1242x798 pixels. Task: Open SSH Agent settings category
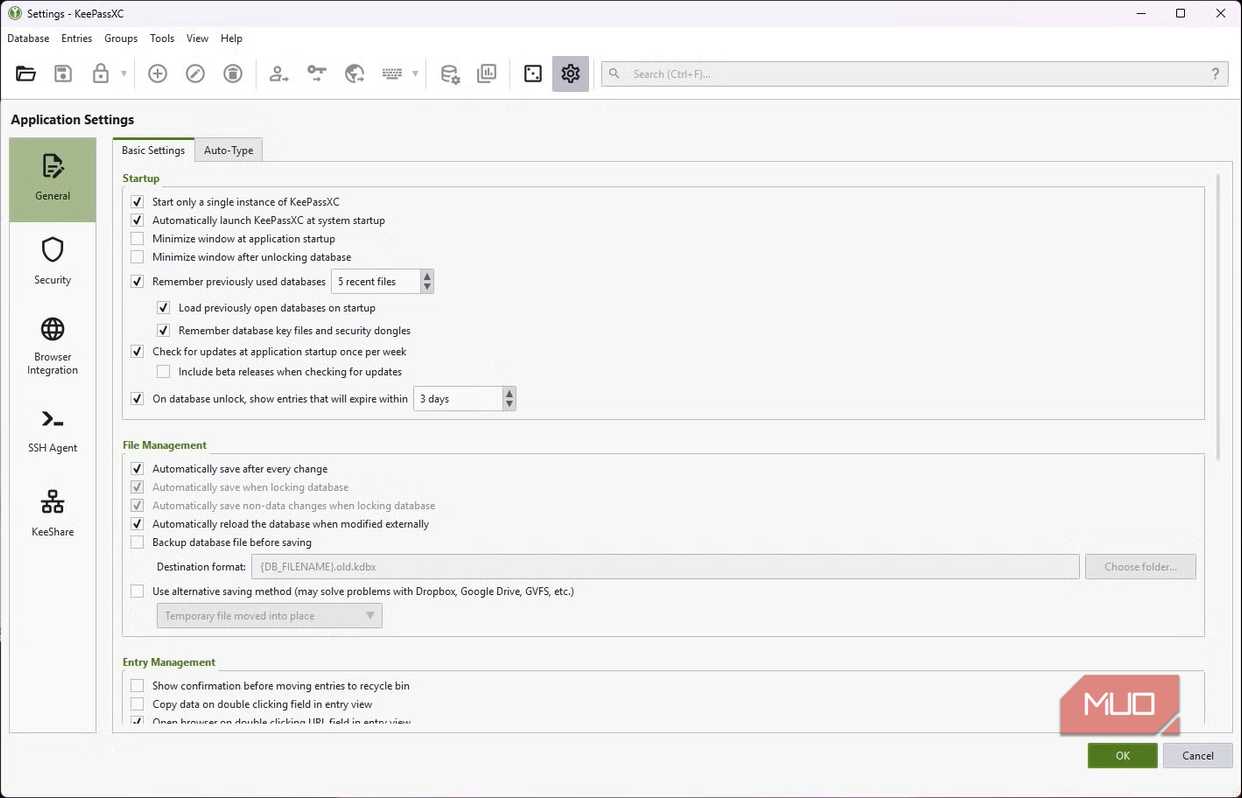(53, 431)
